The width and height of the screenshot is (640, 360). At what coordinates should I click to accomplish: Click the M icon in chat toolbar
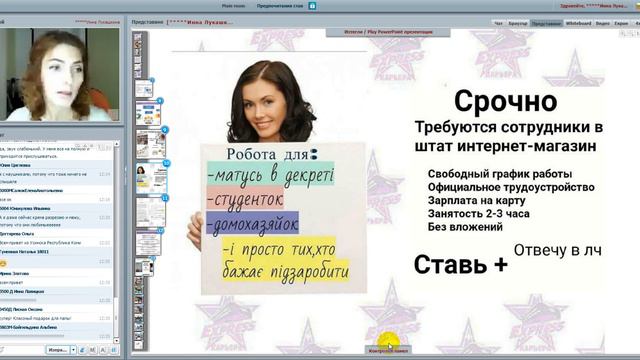(x=93, y=350)
